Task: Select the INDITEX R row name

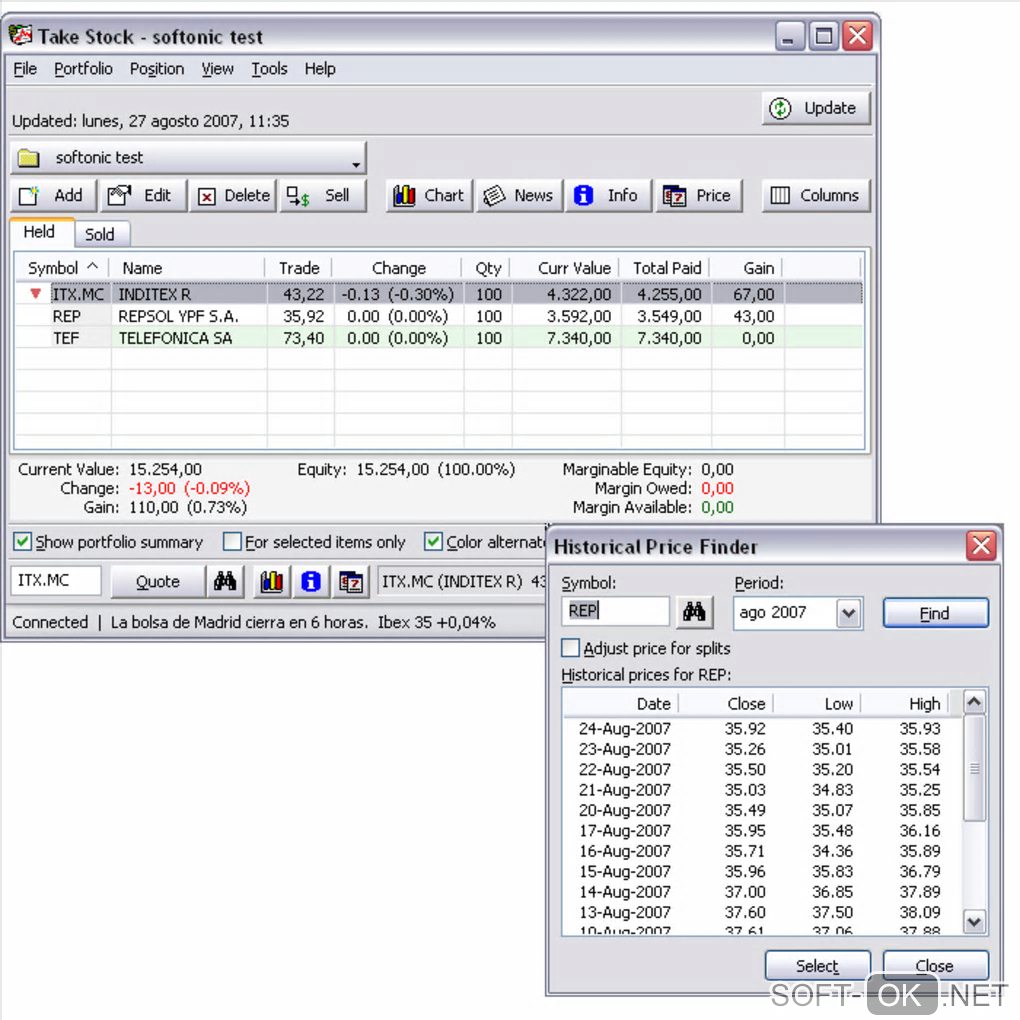Action: [x=155, y=295]
